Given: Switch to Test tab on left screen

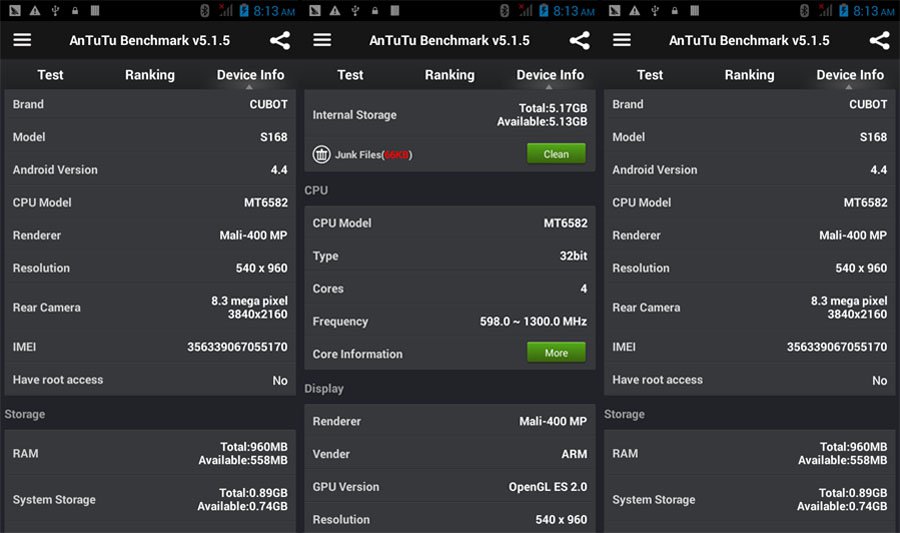Looking at the screenshot, I should pos(51,75).
